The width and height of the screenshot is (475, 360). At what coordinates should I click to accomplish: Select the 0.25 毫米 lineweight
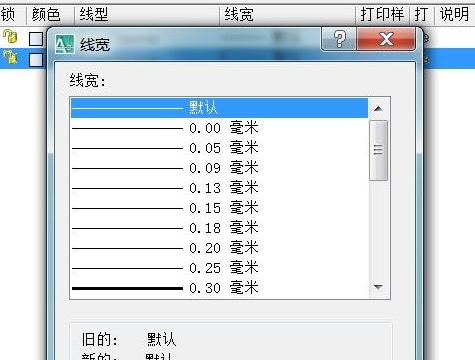pyautogui.click(x=219, y=268)
